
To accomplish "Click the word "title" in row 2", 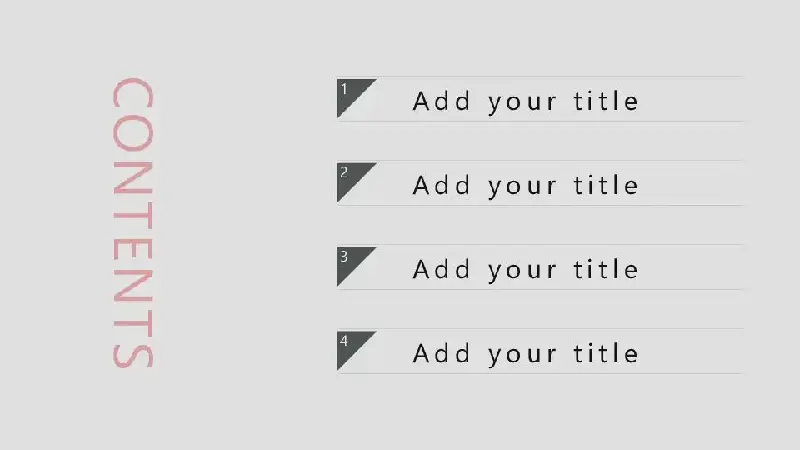I will pyautogui.click(x=606, y=185).
